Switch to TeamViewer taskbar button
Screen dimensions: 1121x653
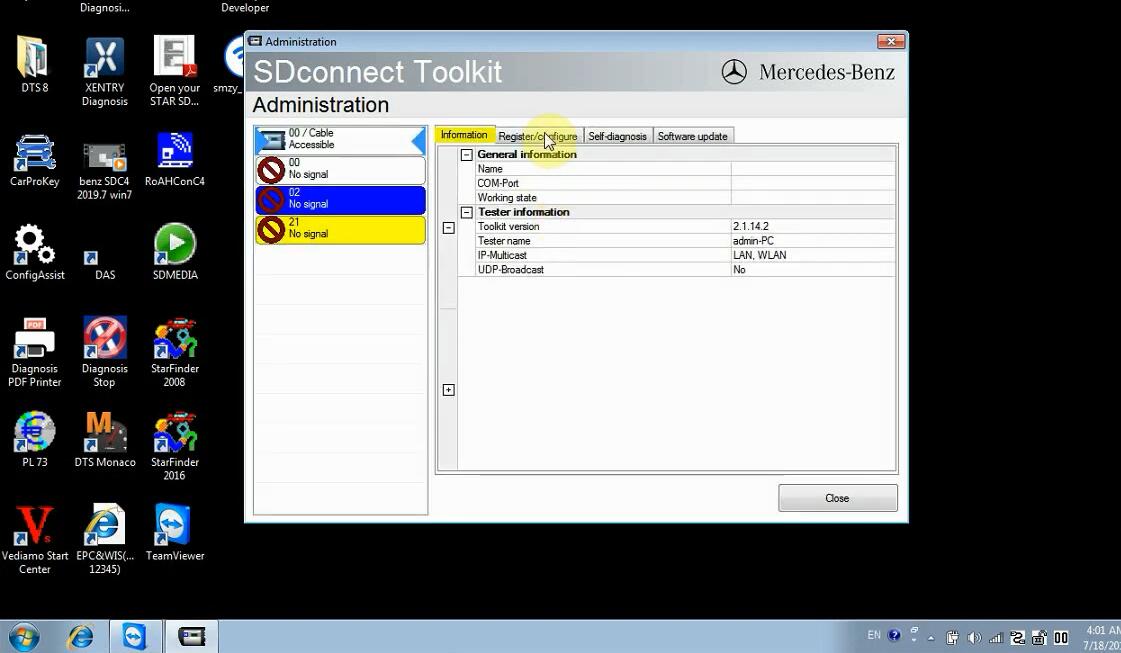click(134, 637)
